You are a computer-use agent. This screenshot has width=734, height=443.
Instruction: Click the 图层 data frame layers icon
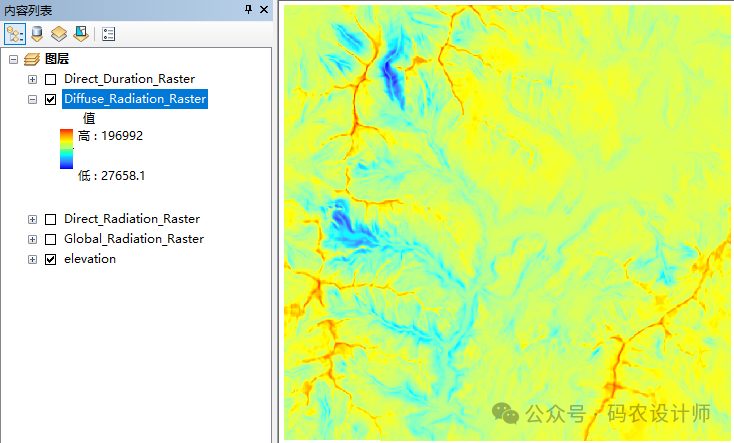click(x=32, y=59)
